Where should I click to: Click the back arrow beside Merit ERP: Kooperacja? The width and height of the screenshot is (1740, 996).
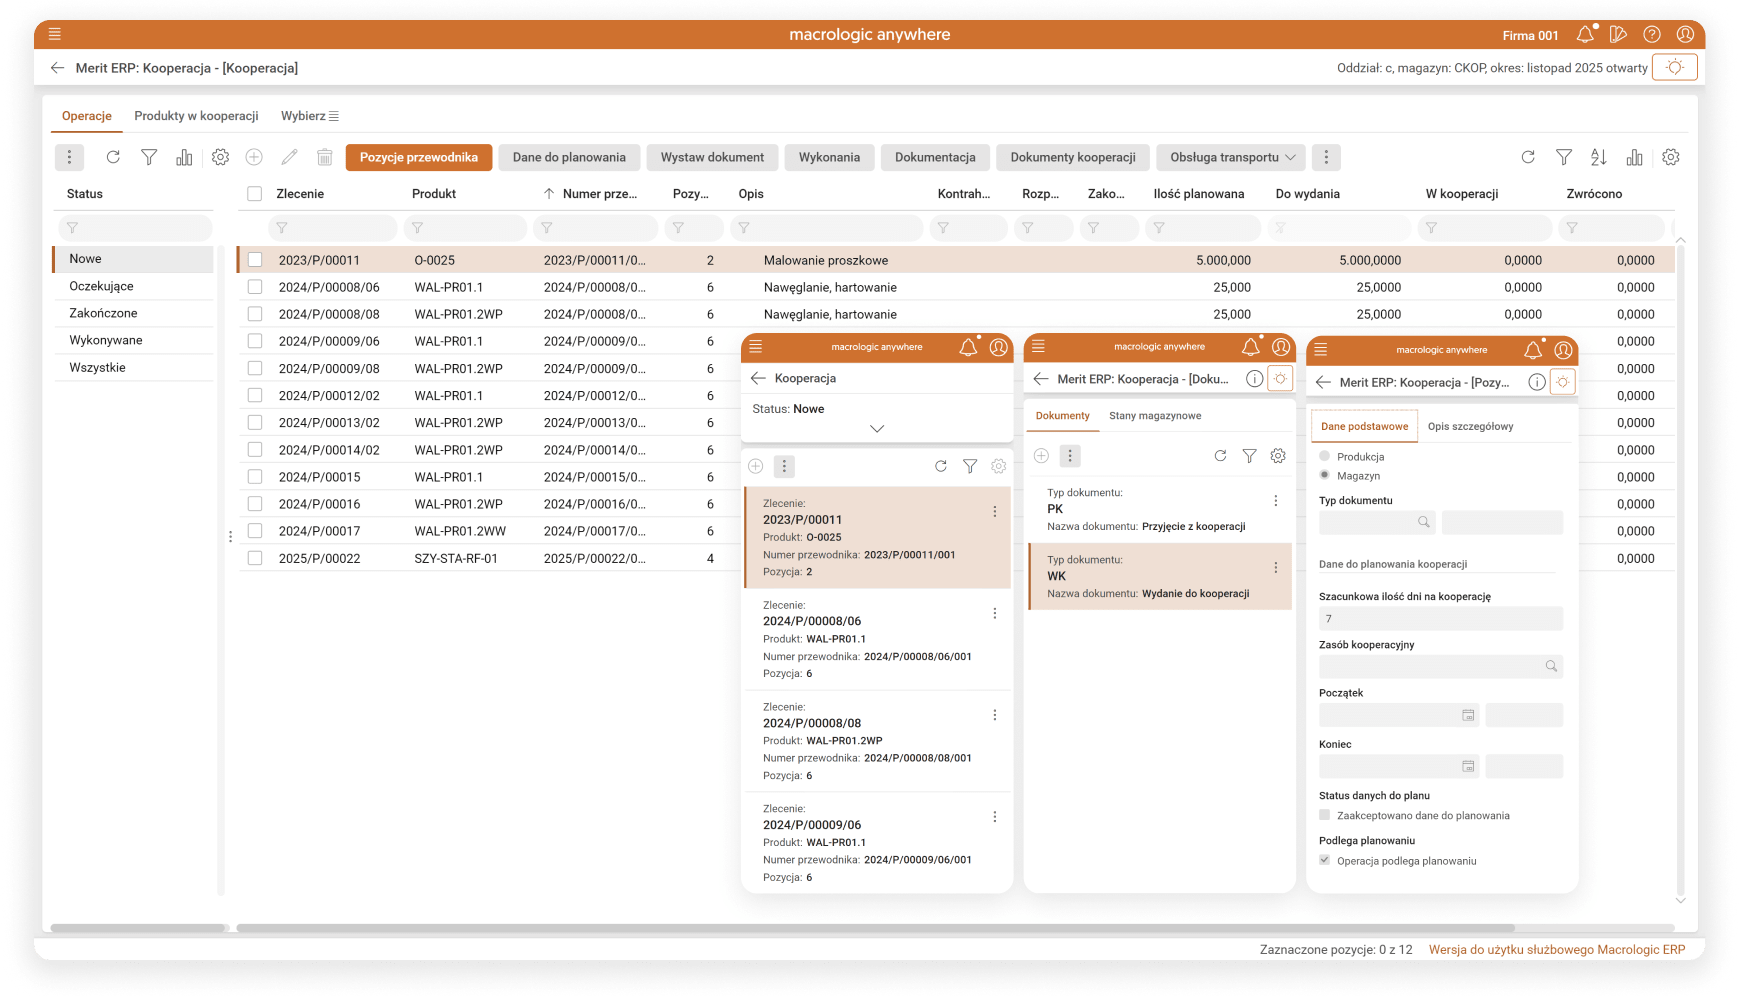pyautogui.click(x=57, y=68)
